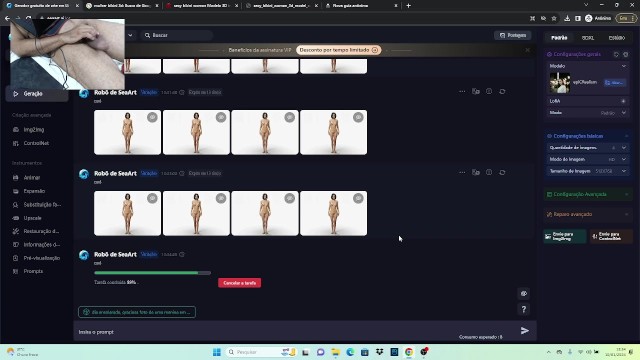
Task: Add a LoRA with the plus icon
Action: pyautogui.click(x=623, y=101)
